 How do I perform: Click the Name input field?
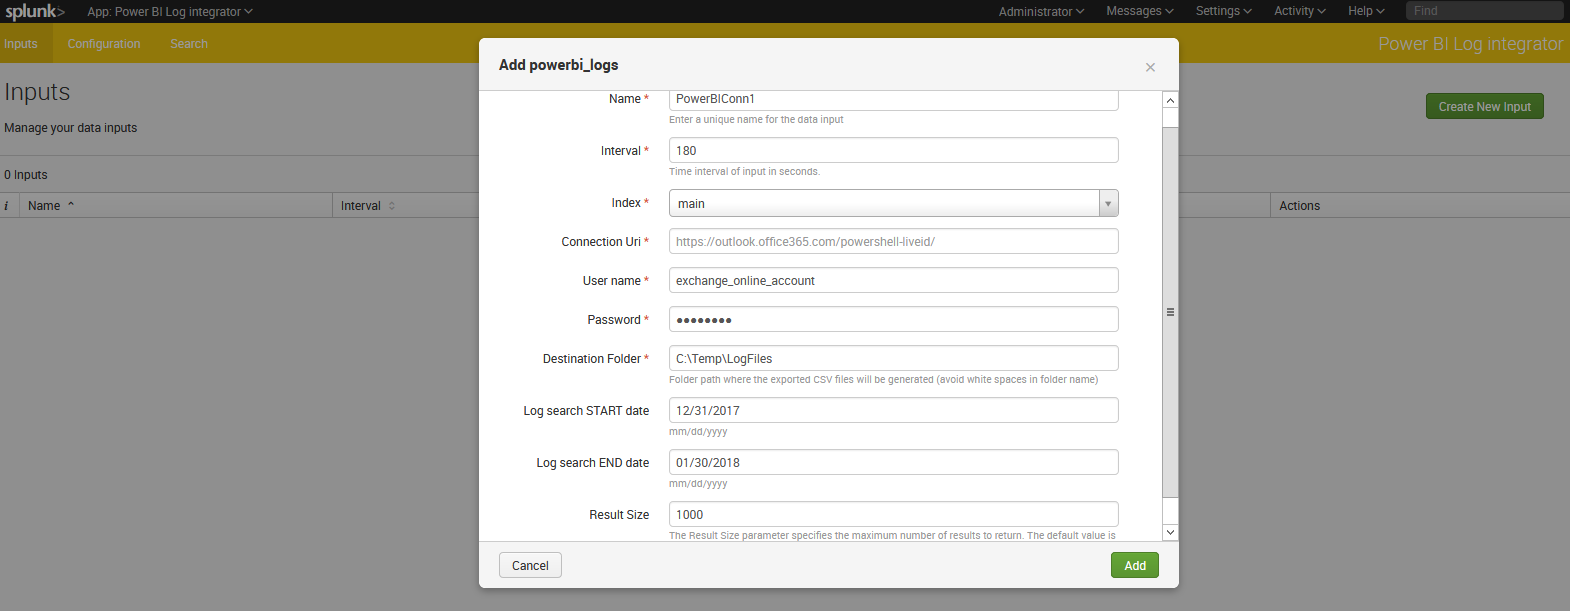893,99
